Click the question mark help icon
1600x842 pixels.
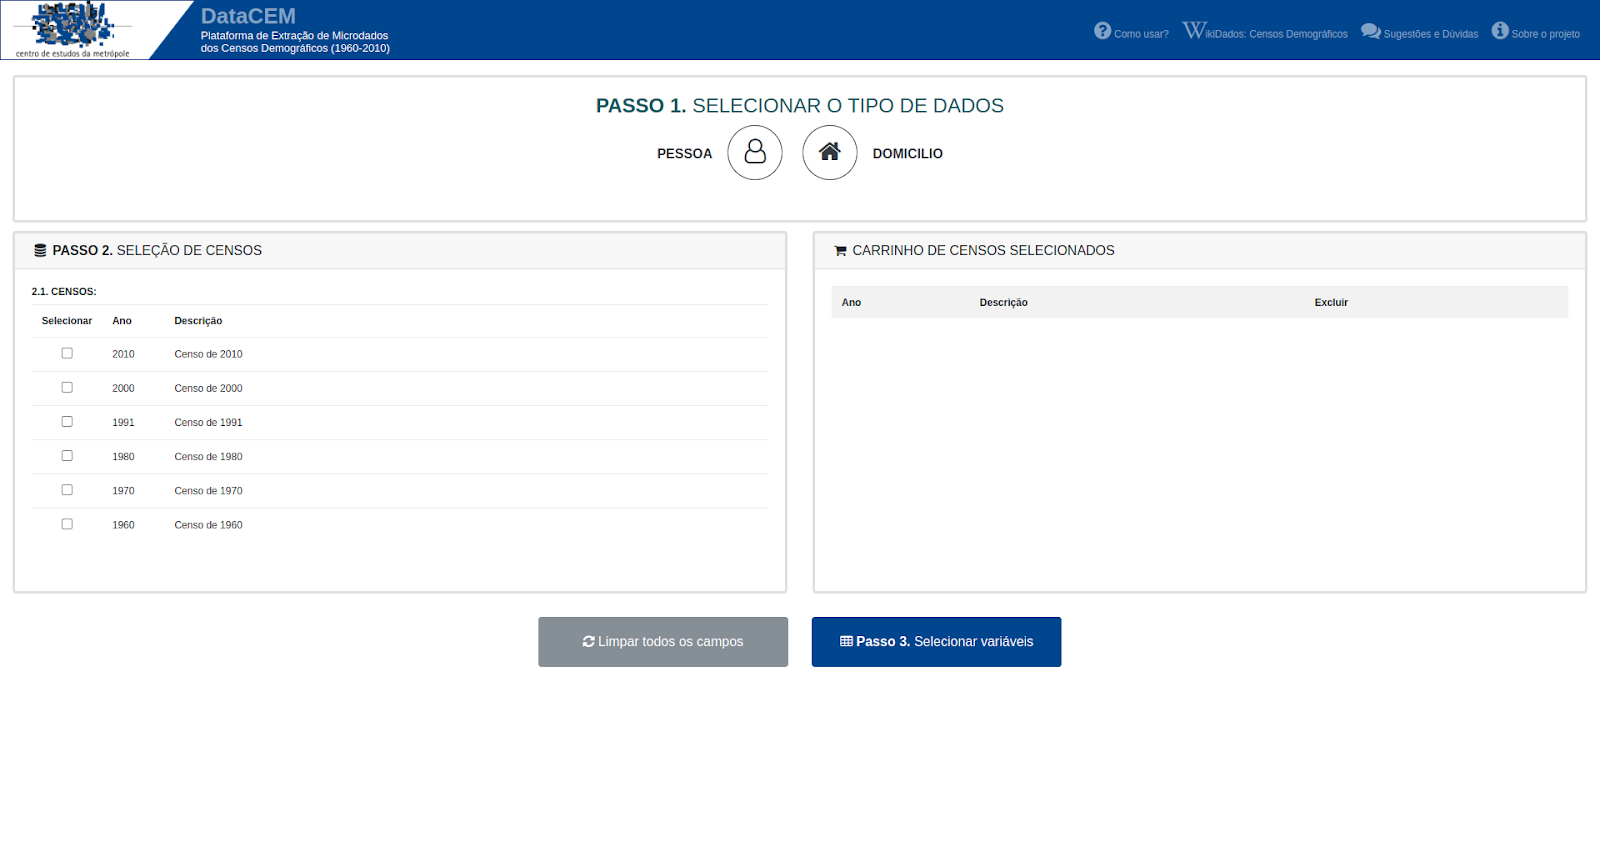[x=1102, y=31]
